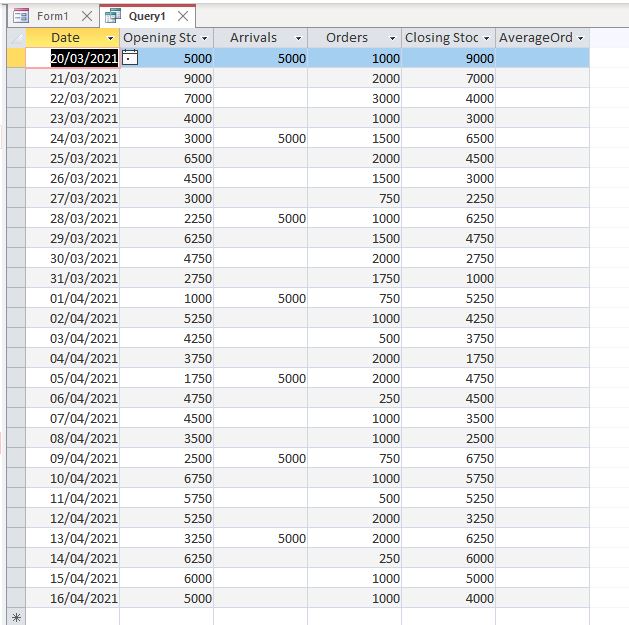Click Closing Stock 6000 on 14/04/2021
629x625 pixels.
448,558
